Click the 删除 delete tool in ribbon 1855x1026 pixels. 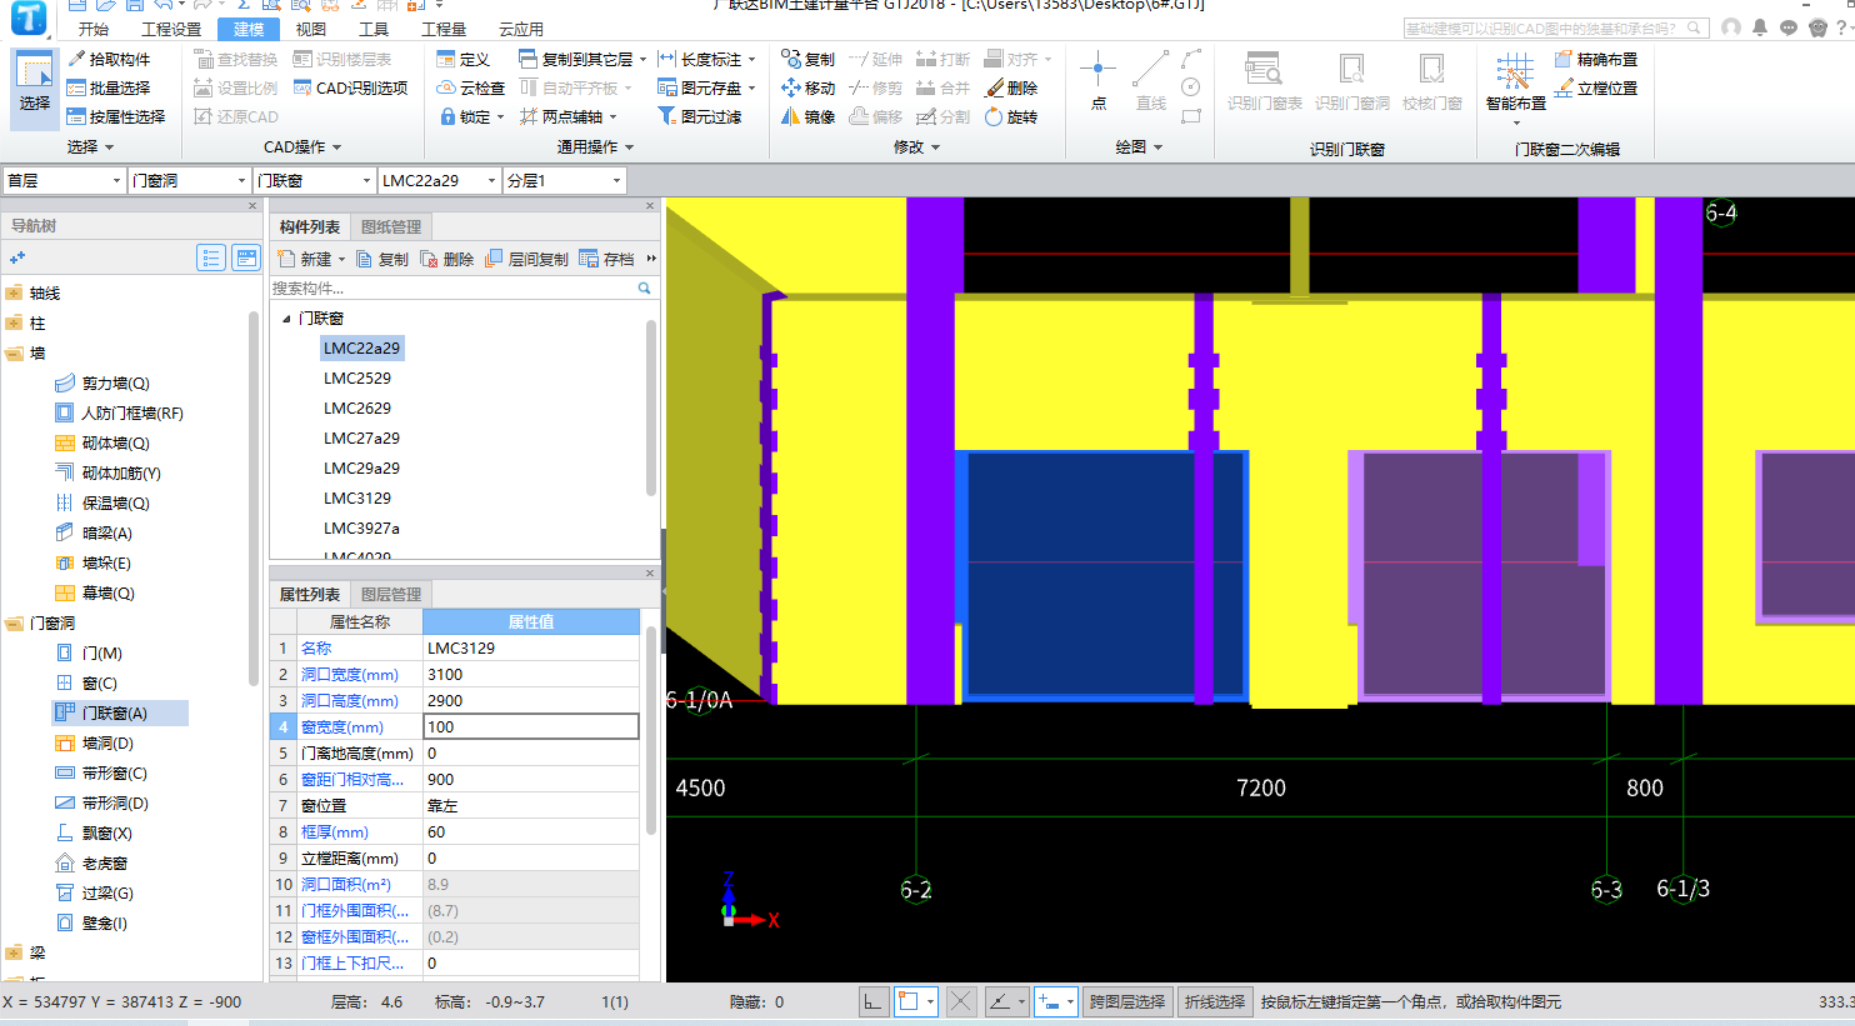[x=1012, y=88]
